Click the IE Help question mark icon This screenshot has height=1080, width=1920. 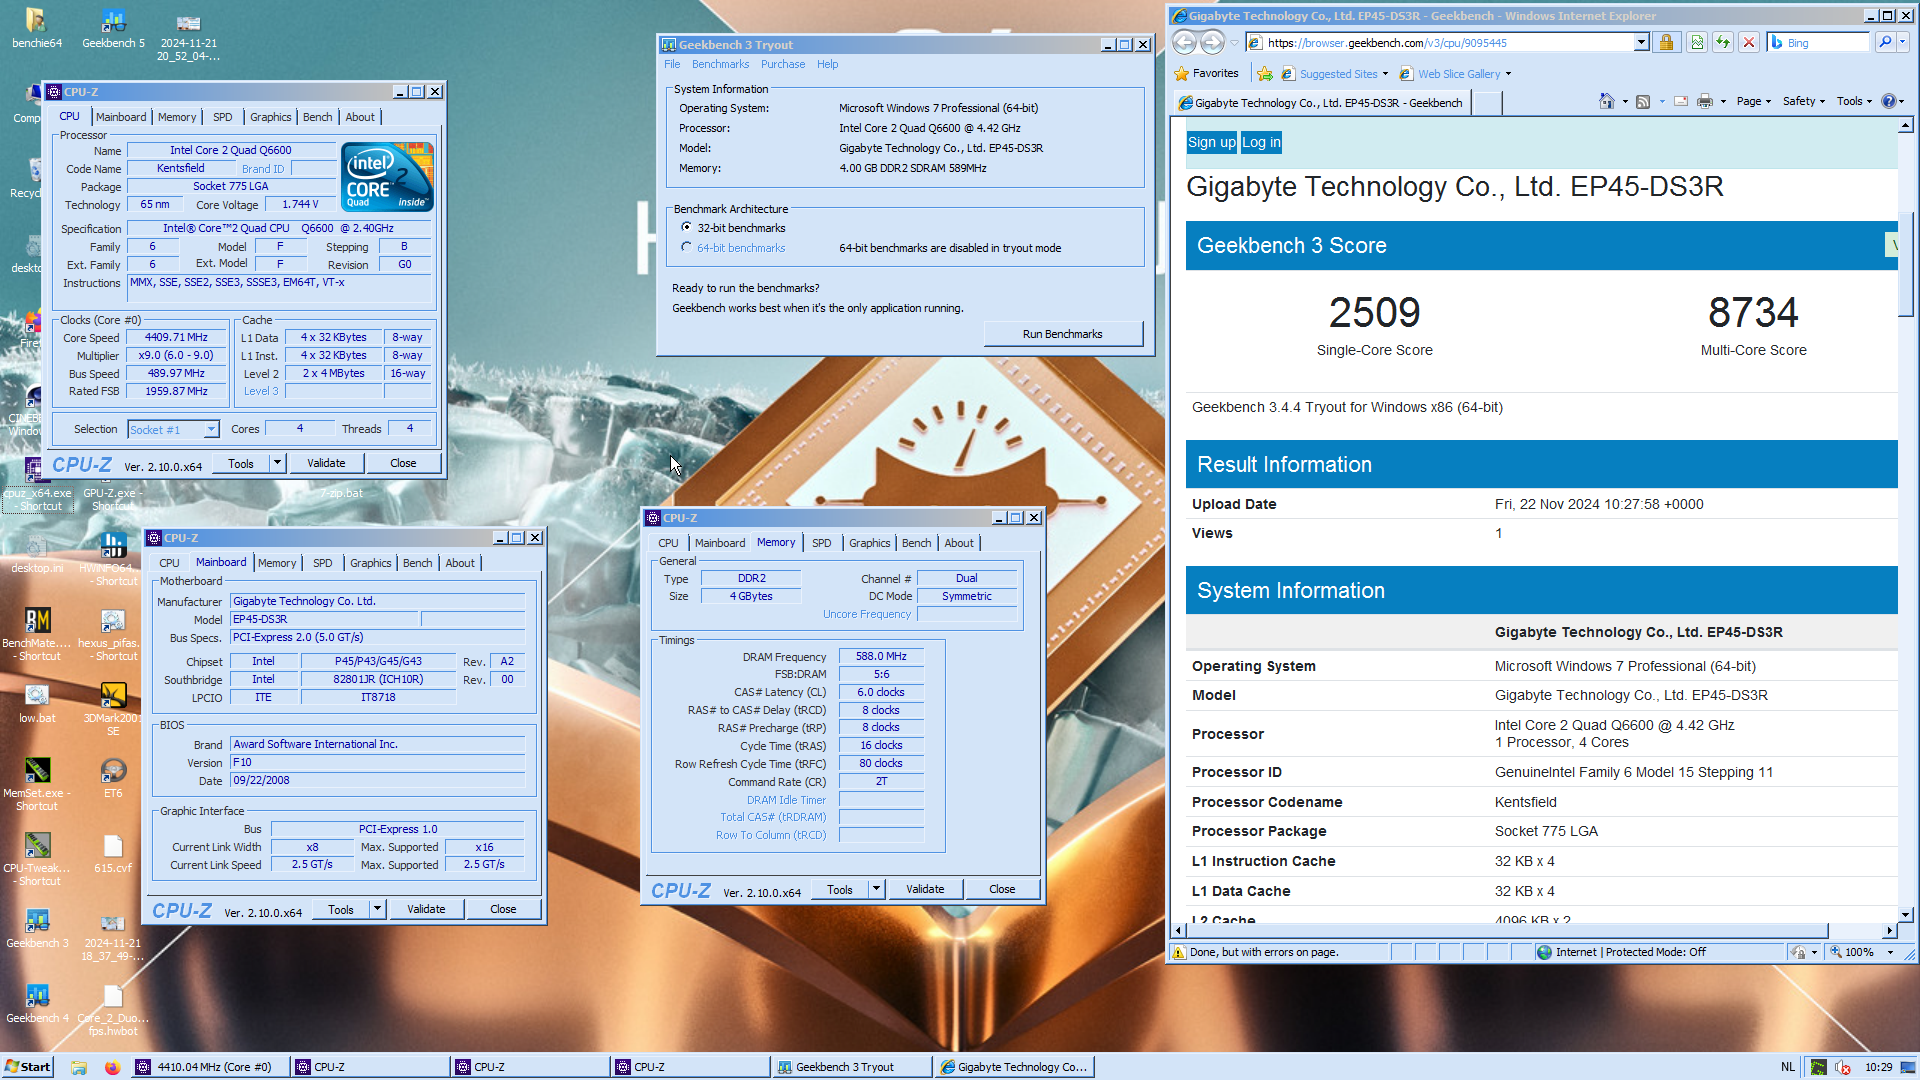[1888, 101]
